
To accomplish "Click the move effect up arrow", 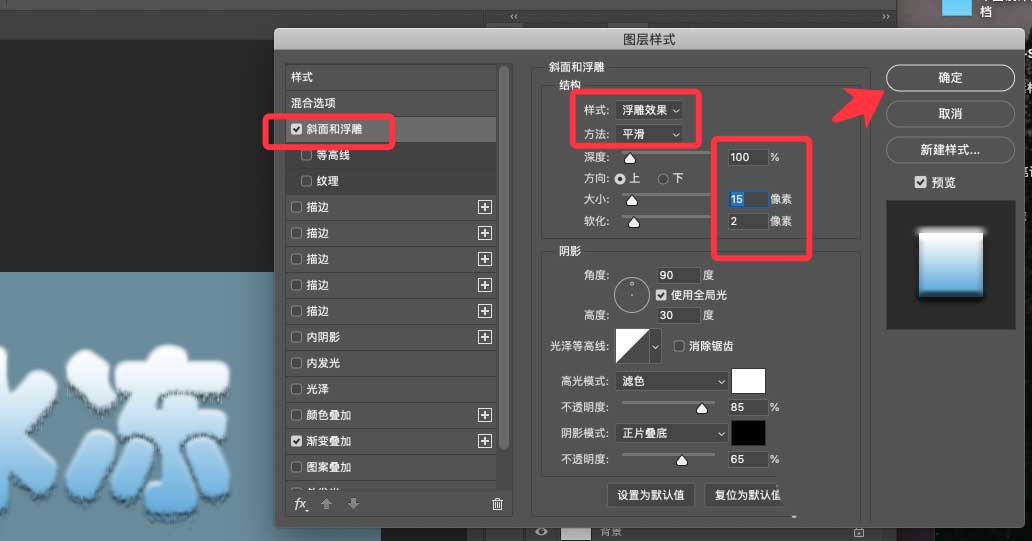I will coord(327,504).
